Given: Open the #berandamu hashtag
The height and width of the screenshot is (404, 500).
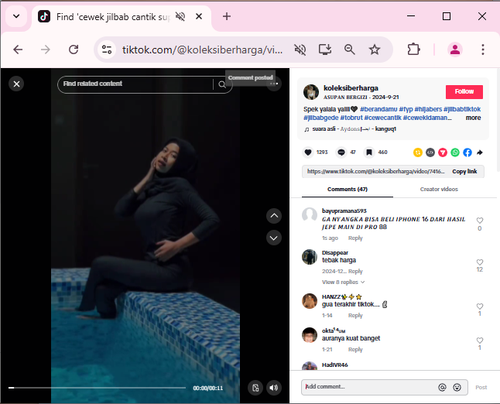Looking at the screenshot, I should (x=378, y=109).
